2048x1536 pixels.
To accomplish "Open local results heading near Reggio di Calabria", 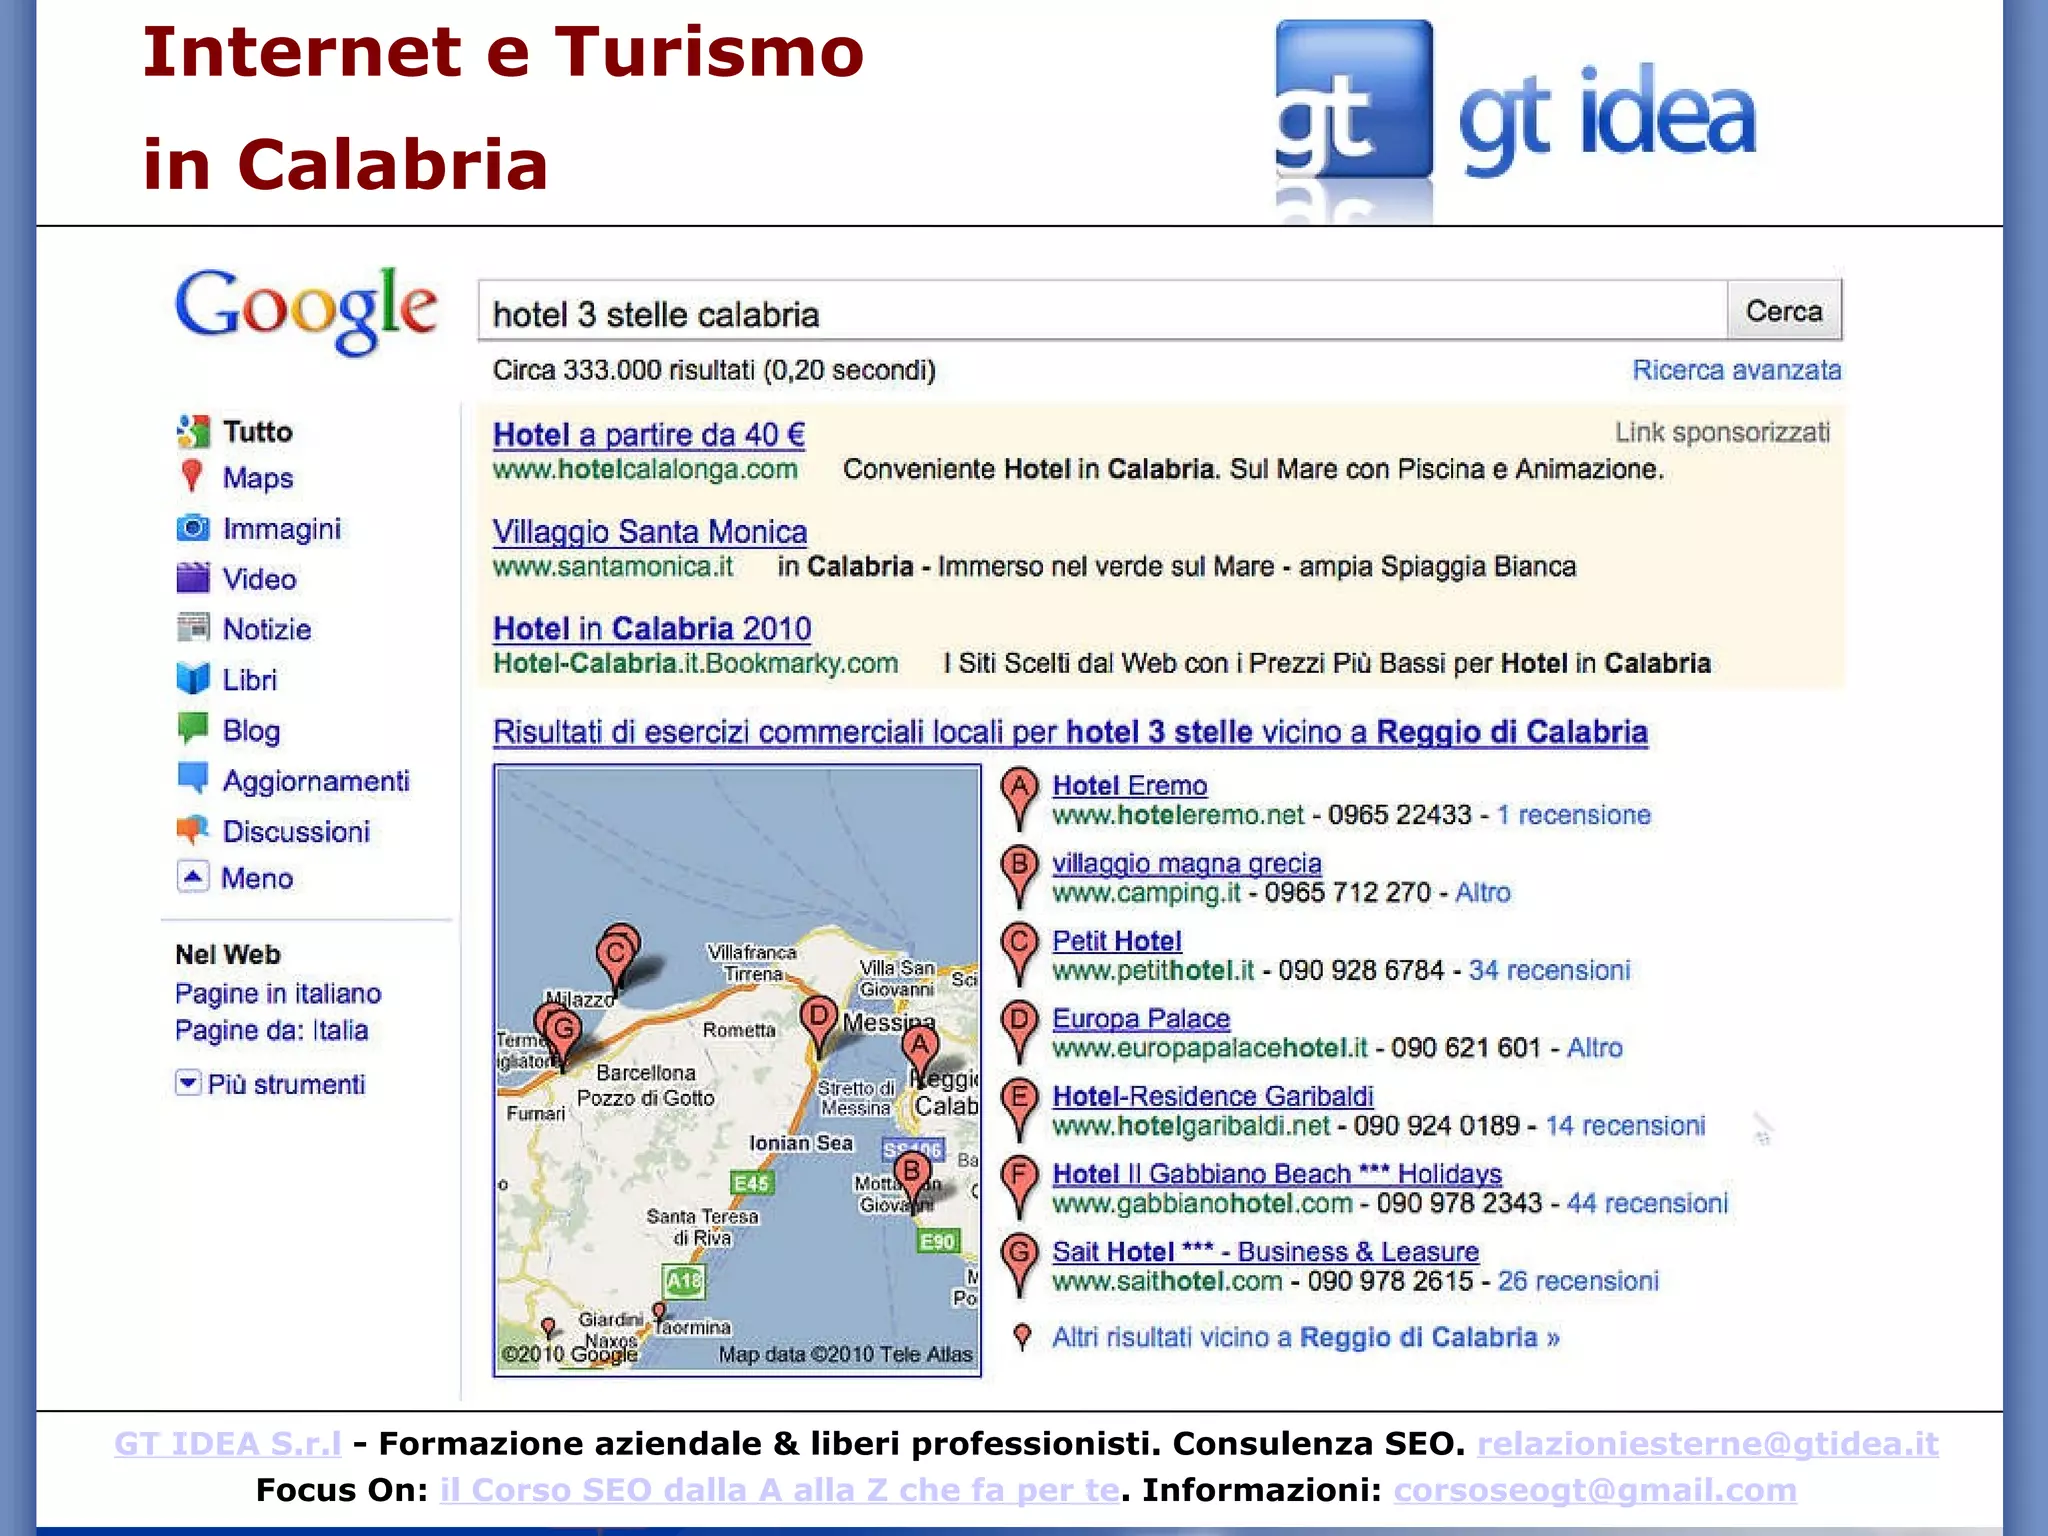I will 1070,732.
